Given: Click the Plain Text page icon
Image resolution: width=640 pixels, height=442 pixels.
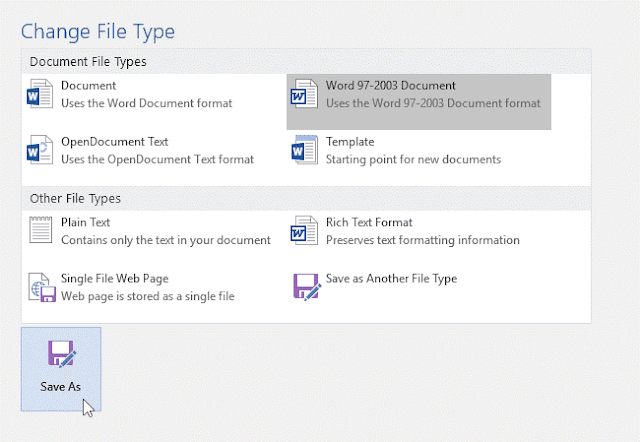Looking at the screenshot, I should 40,230.
